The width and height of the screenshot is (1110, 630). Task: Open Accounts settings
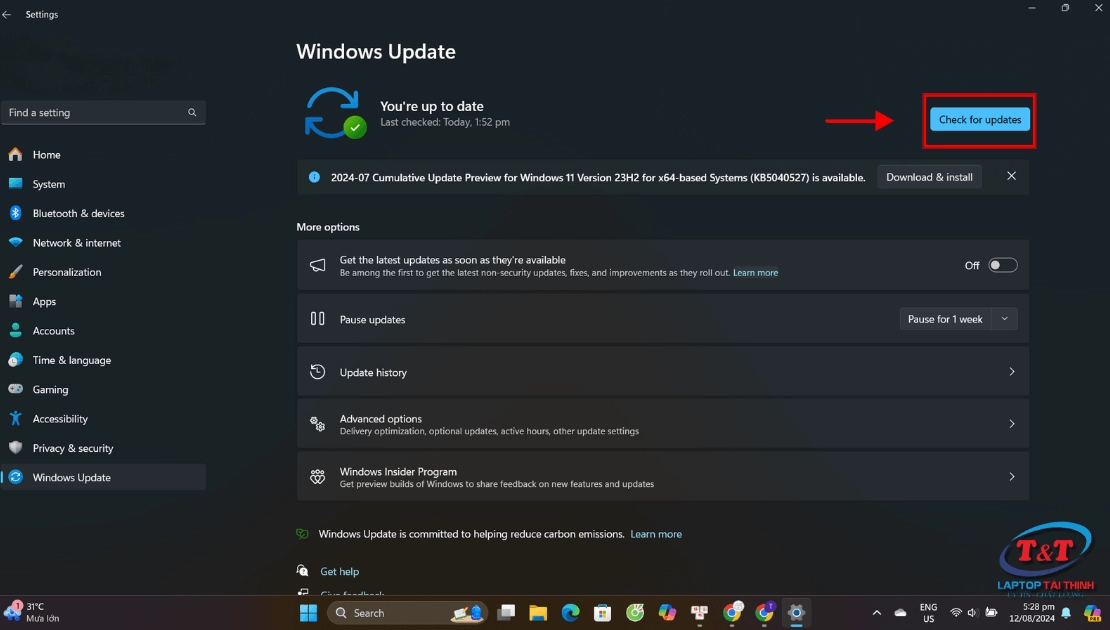tap(103, 331)
